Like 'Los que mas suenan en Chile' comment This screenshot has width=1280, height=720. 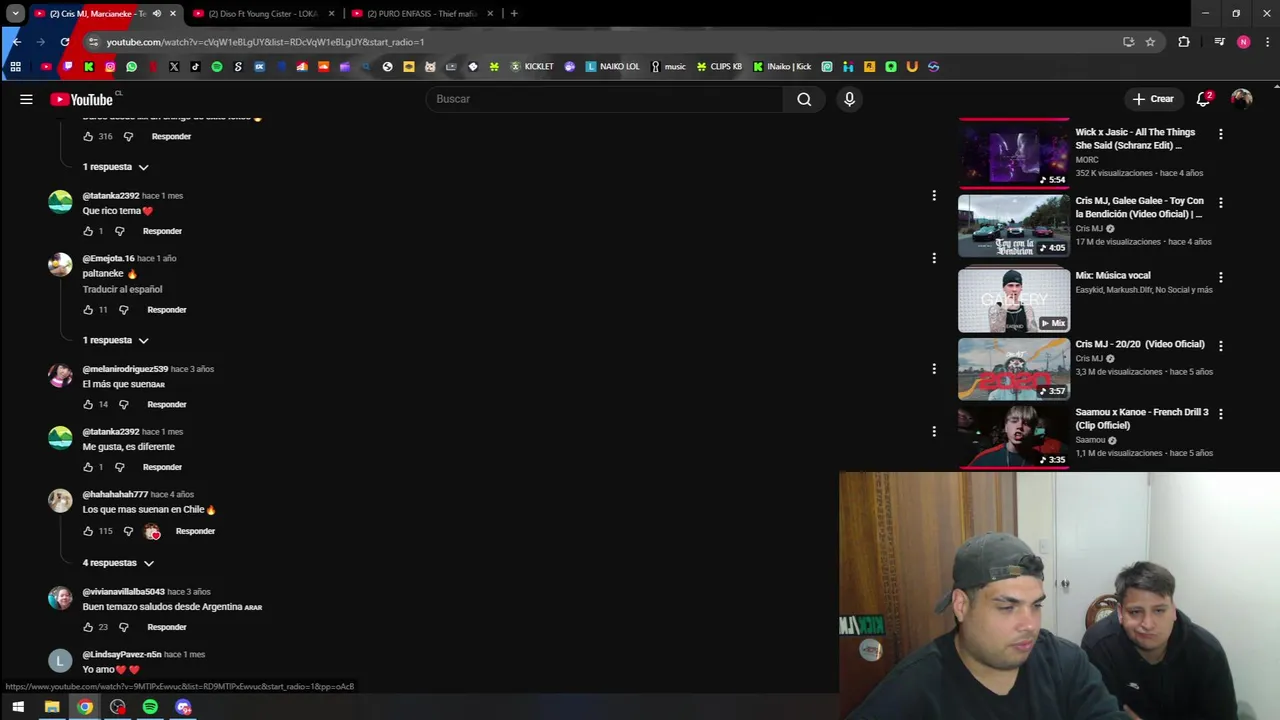(88, 531)
